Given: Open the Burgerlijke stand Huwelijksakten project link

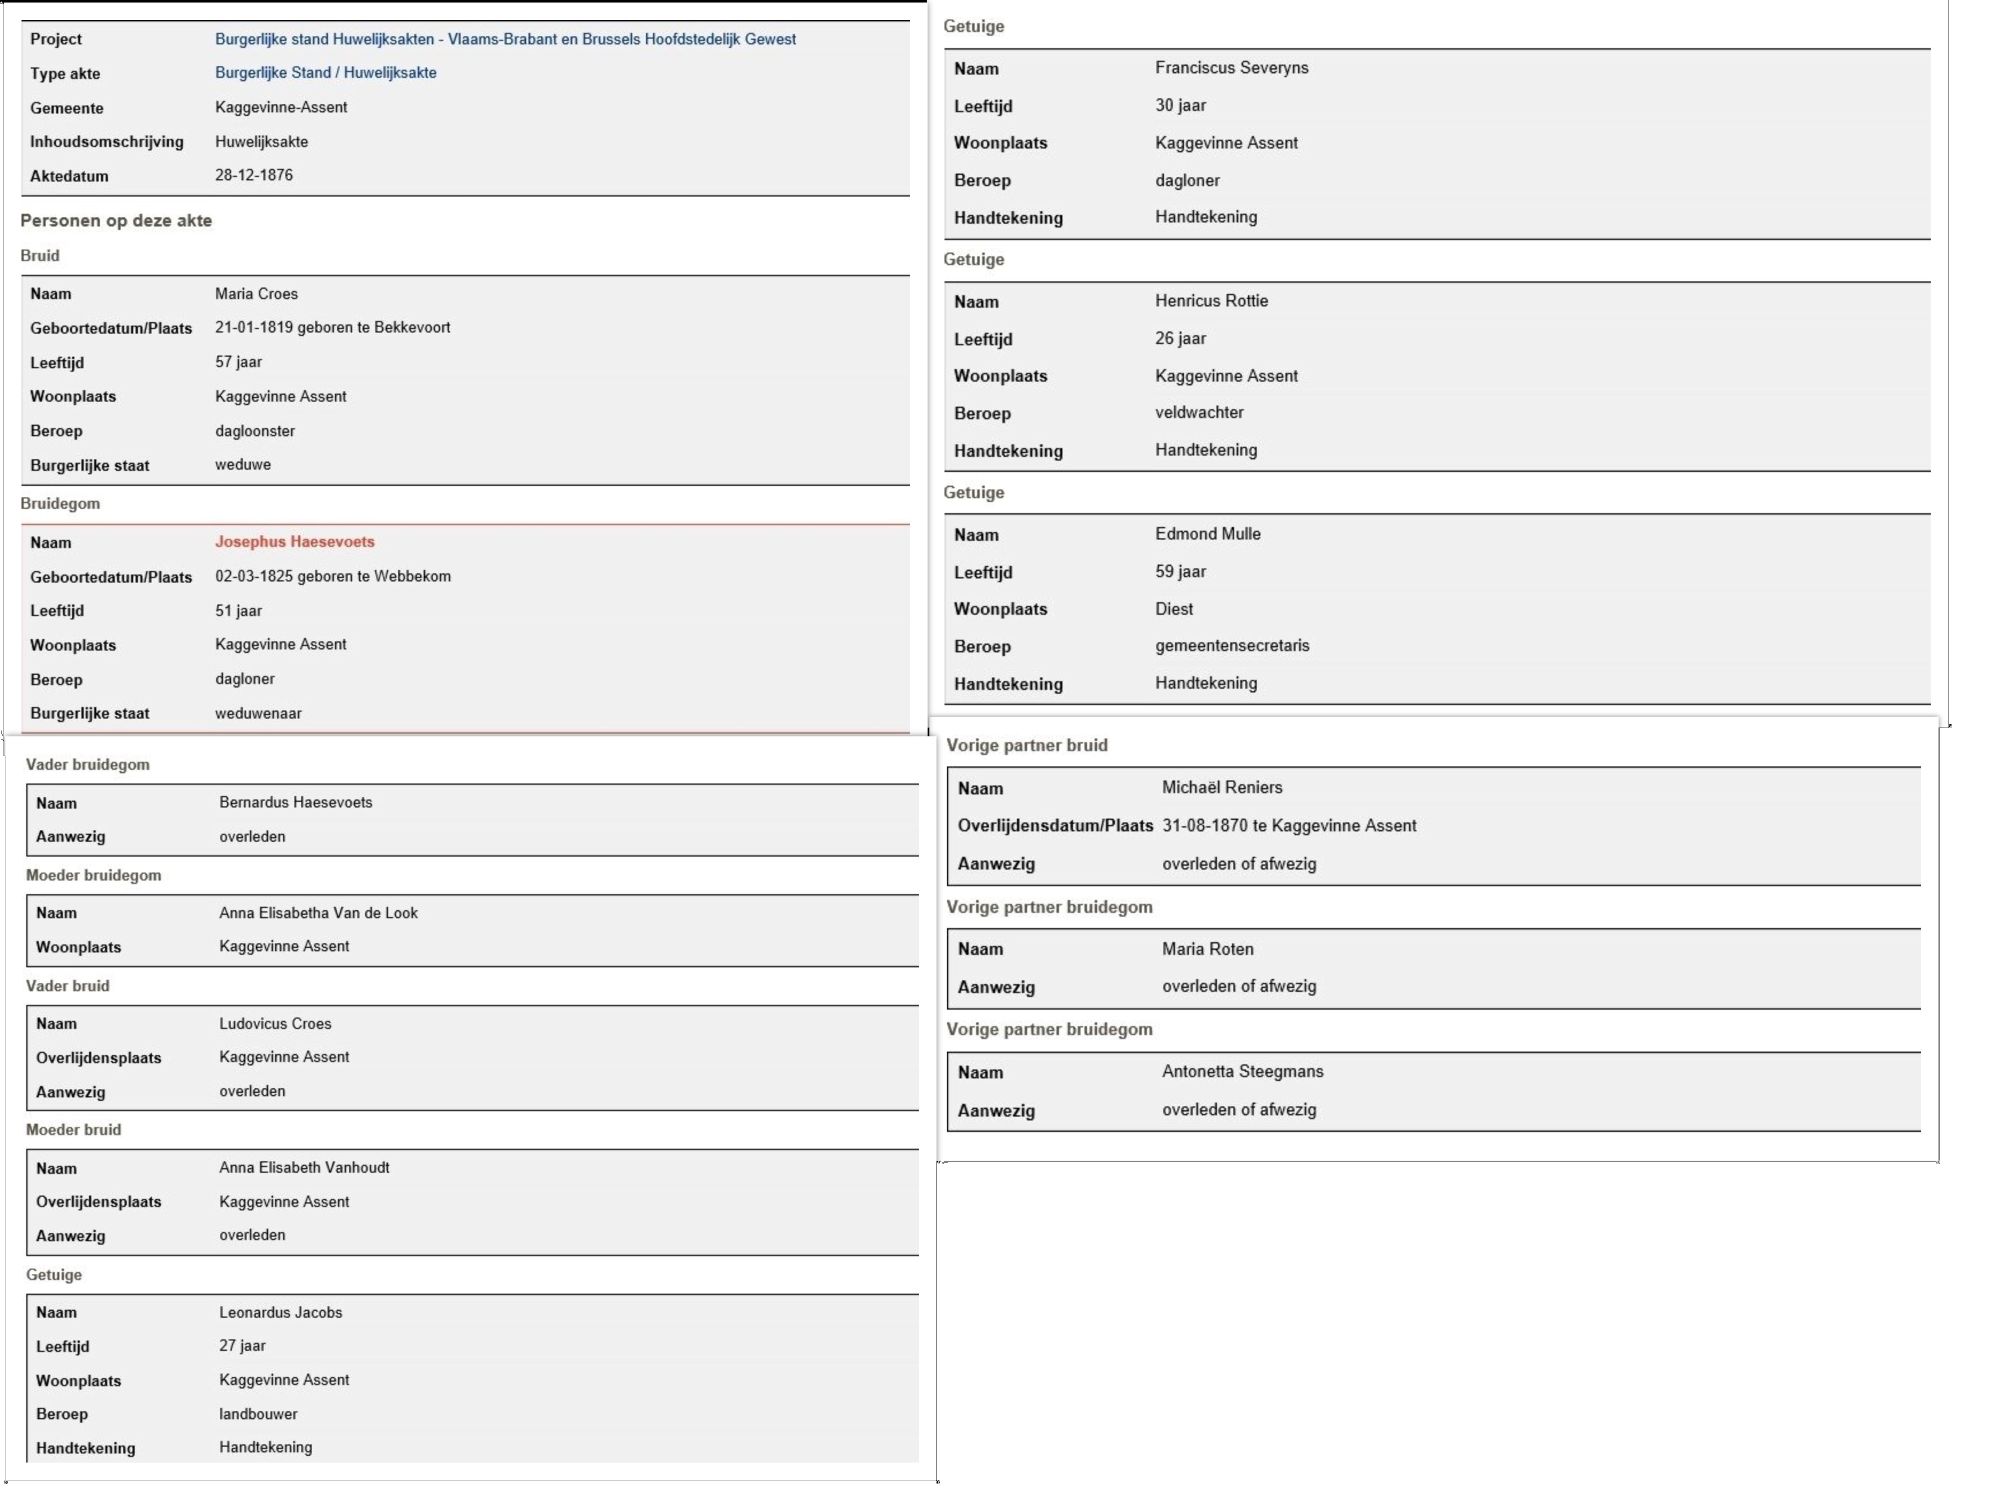Looking at the screenshot, I should 505,39.
